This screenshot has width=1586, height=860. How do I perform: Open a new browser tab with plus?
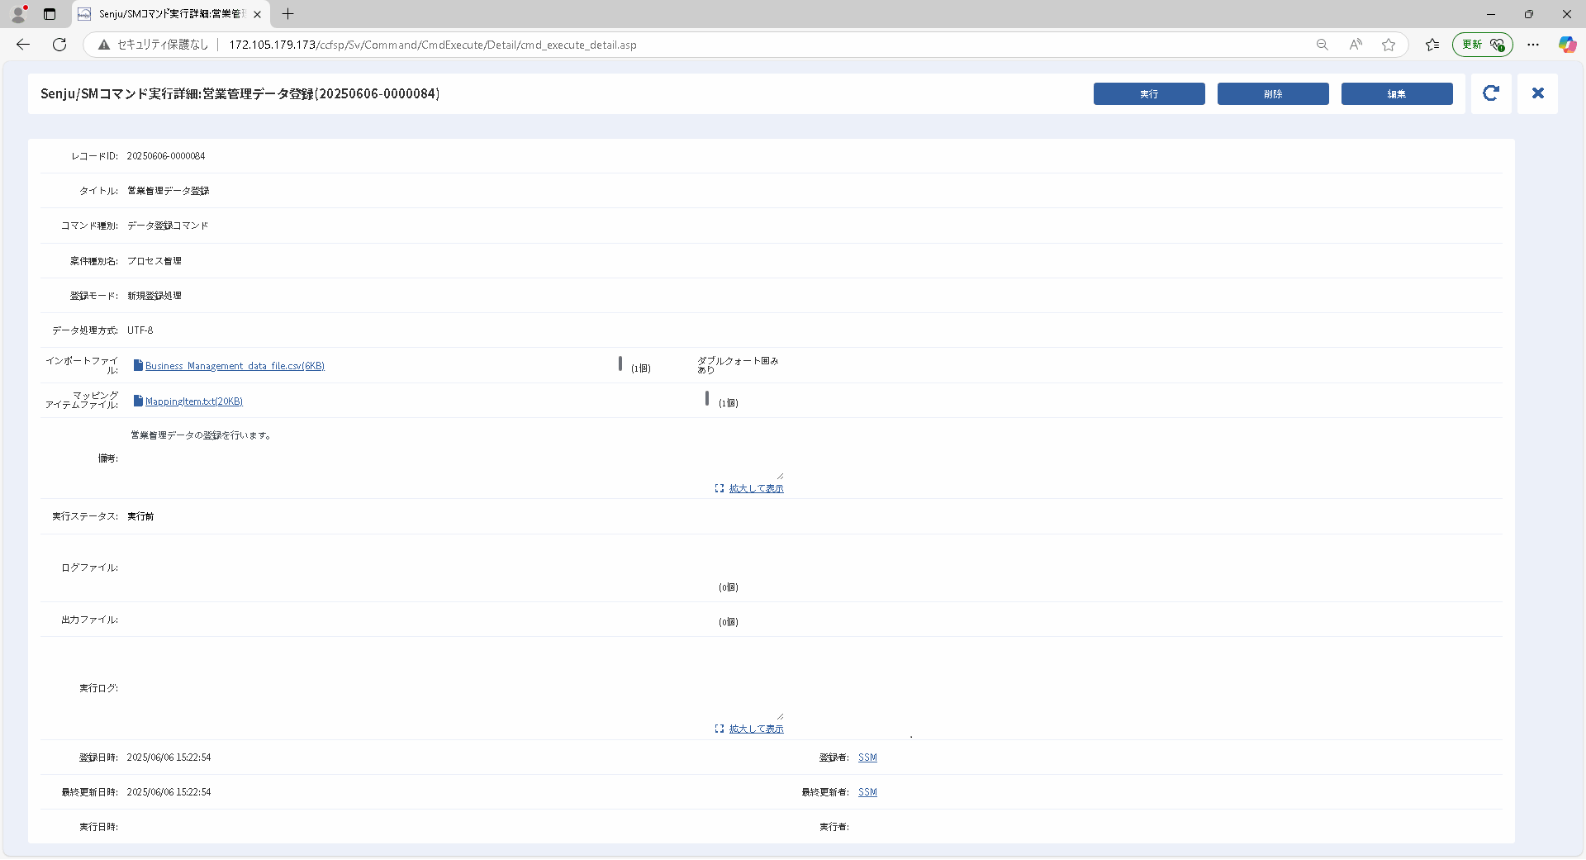point(288,14)
